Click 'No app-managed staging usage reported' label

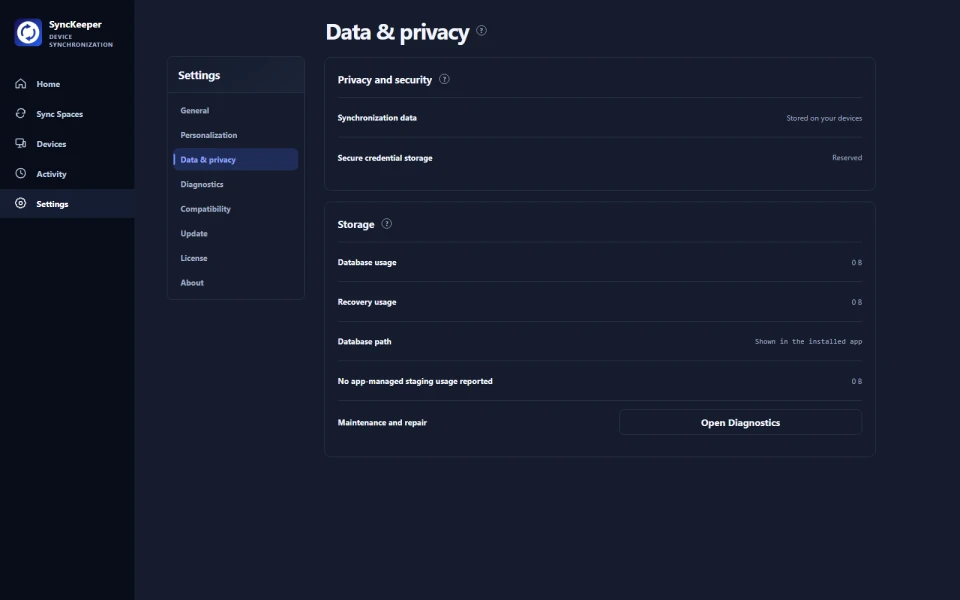pyautogui.click(x=415, y=381)
